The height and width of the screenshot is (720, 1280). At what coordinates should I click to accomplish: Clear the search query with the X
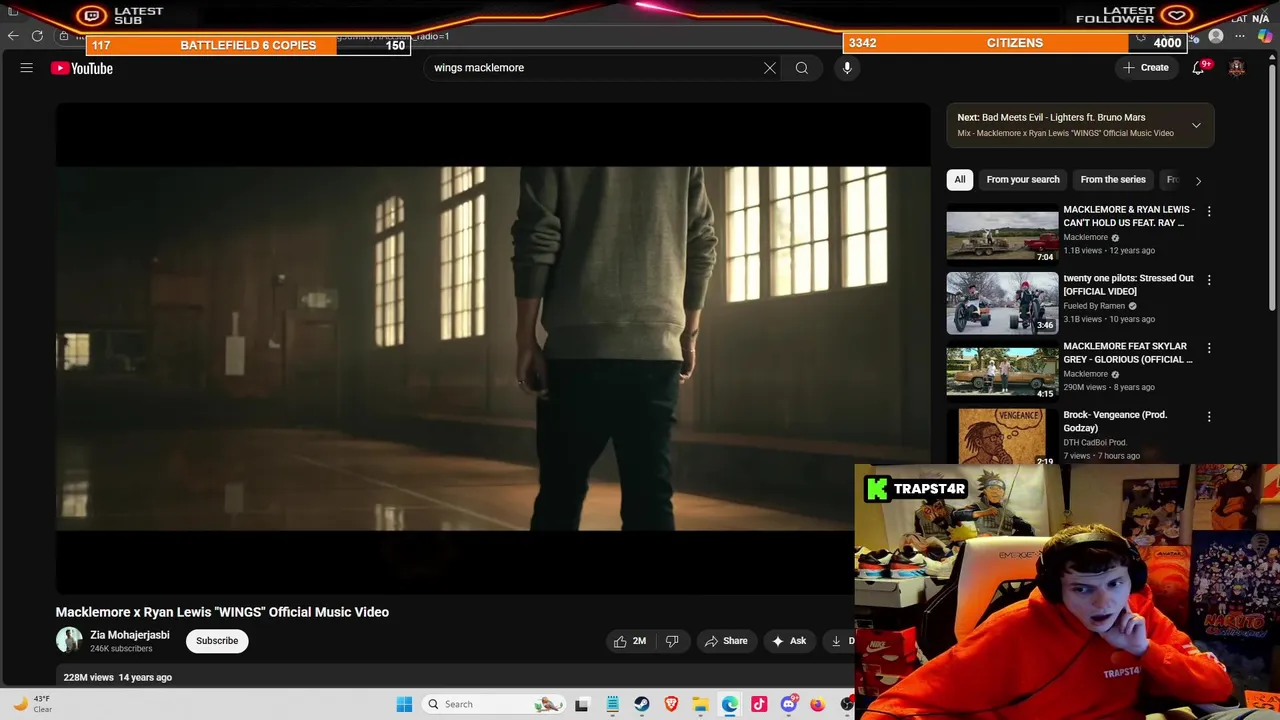[770, 68]
